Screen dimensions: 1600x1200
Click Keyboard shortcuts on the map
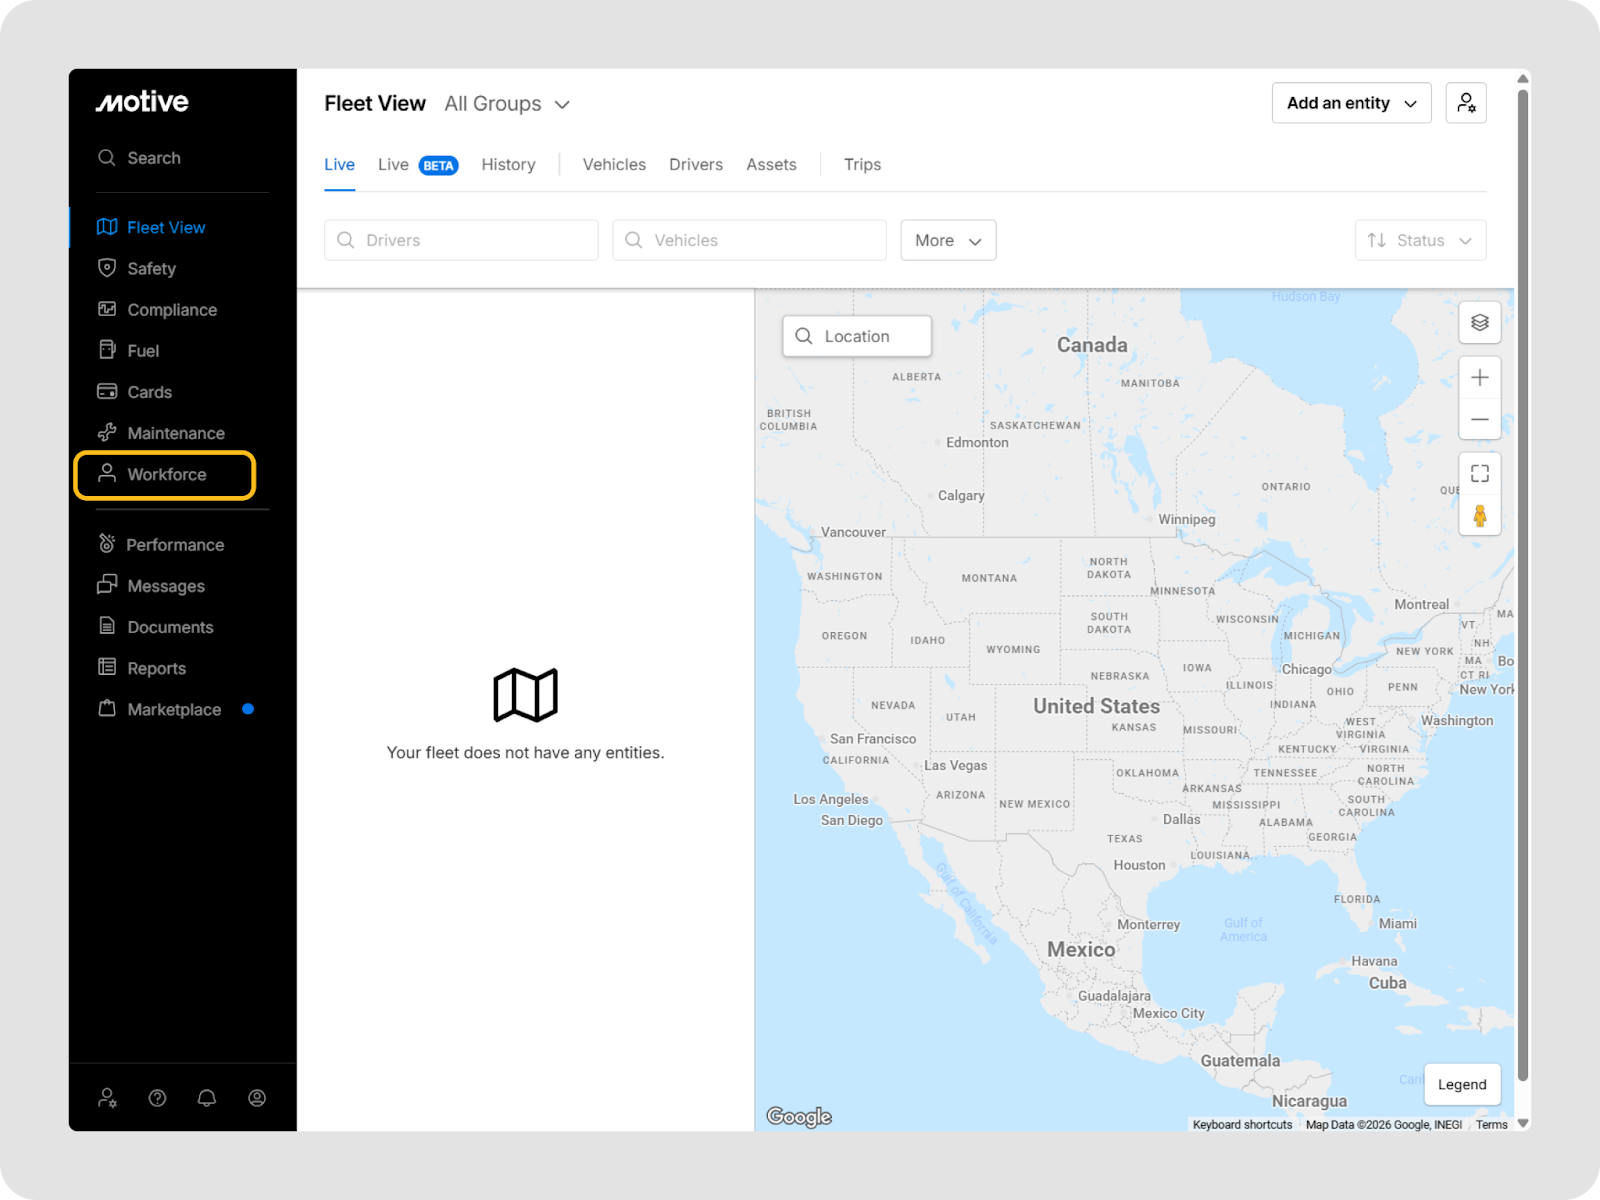(1242, 1125)
